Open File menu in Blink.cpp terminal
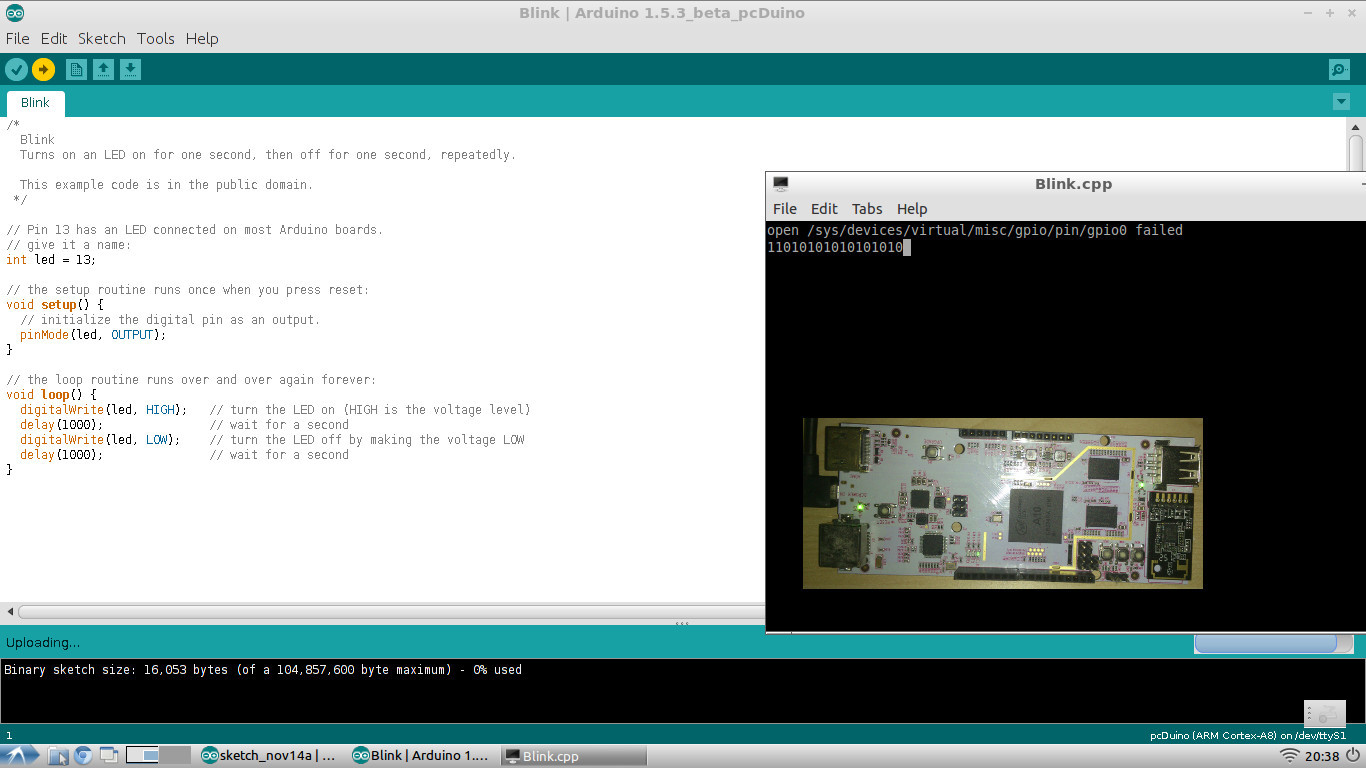The width and height of the screenshot is (1366, 768). click(785, 209)
